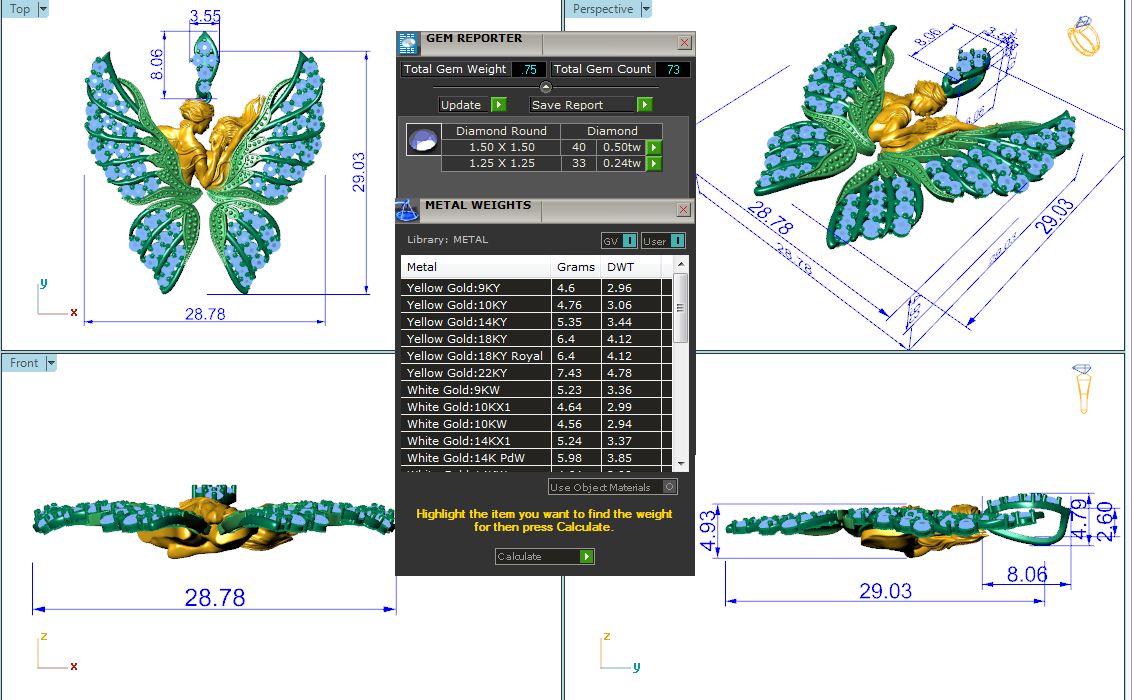Image resolution: width=1132 pixels, height=700 pixels.
Task: Open the Perspective viewport dropdown arrow
Action: coord(645,9)
